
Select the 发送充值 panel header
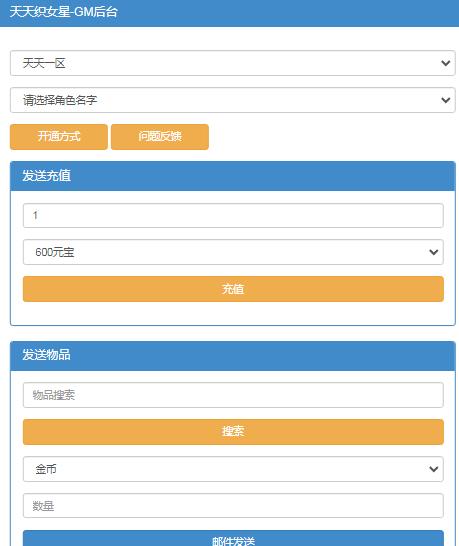[233, 176]
